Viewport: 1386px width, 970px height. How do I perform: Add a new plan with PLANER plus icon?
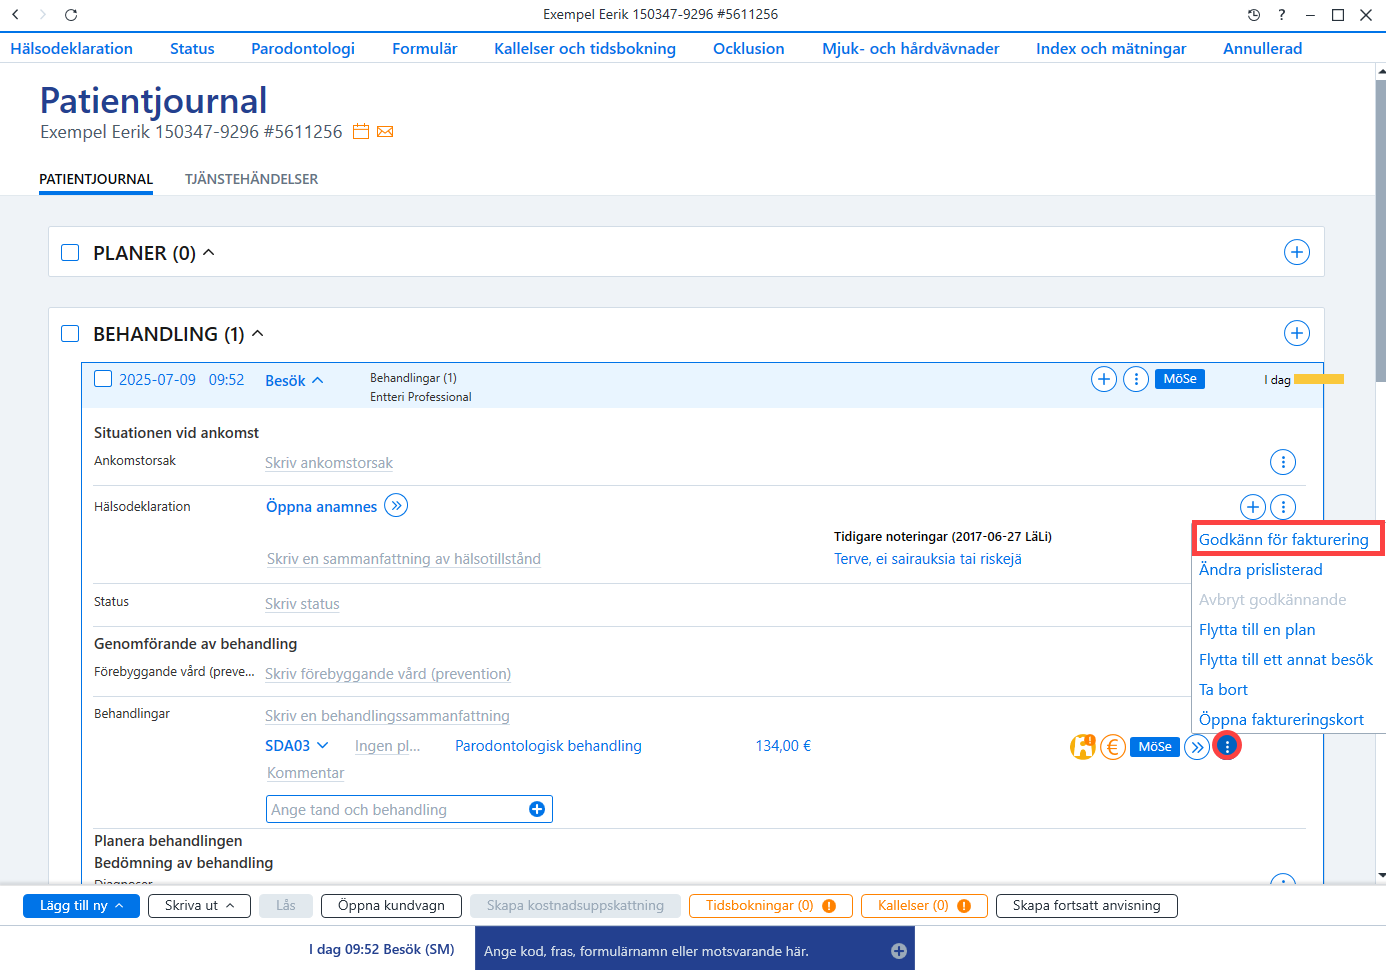(1297, 252)
